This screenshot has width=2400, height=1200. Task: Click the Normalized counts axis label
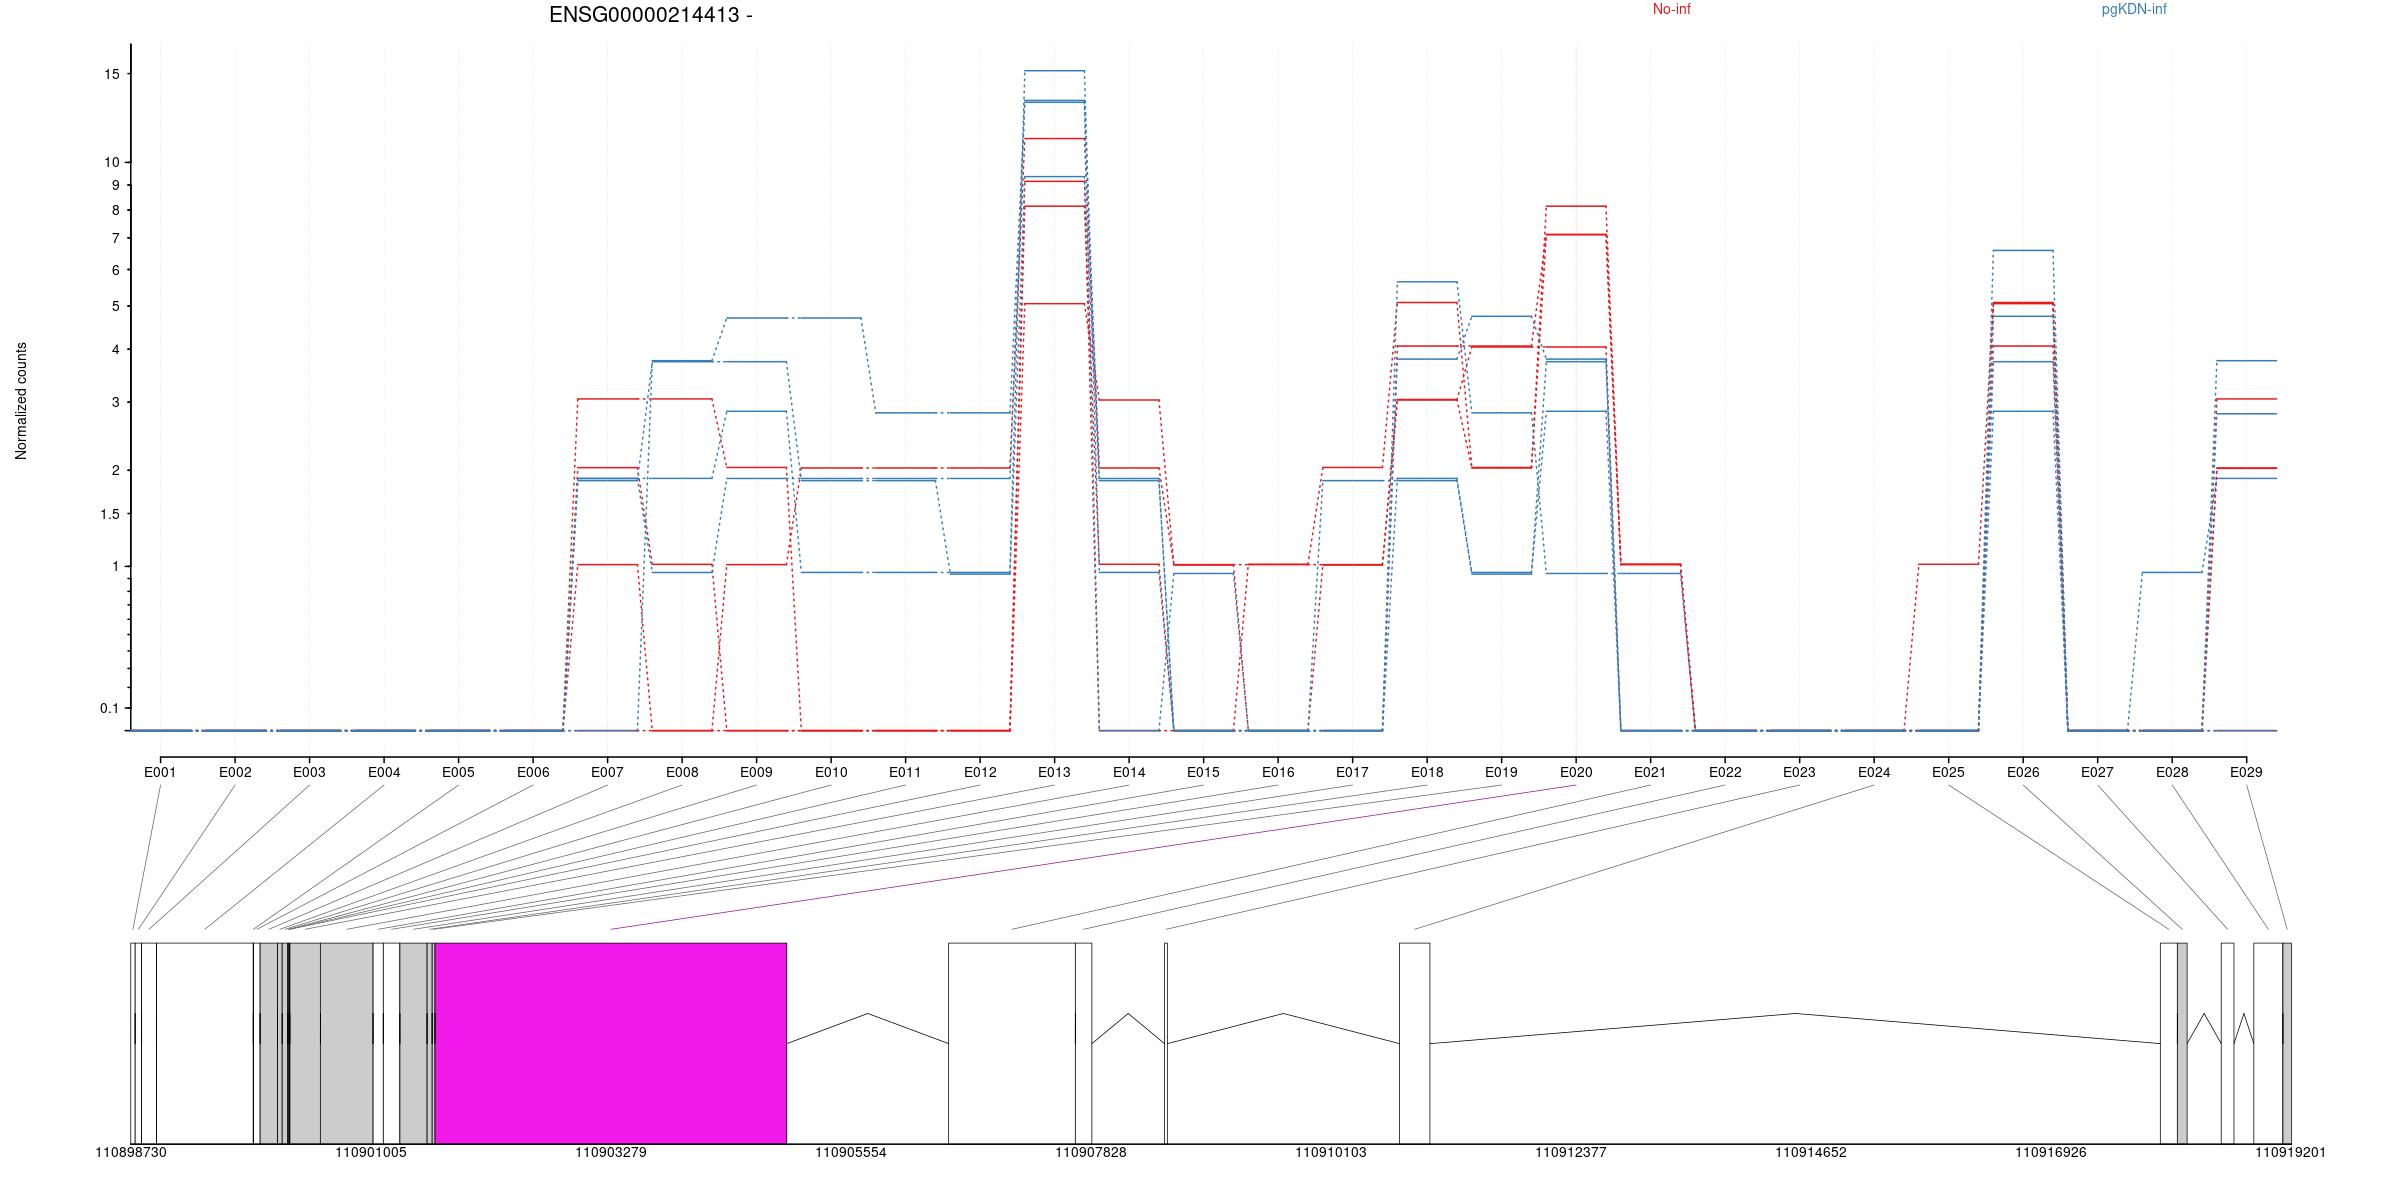pos(21,401)
